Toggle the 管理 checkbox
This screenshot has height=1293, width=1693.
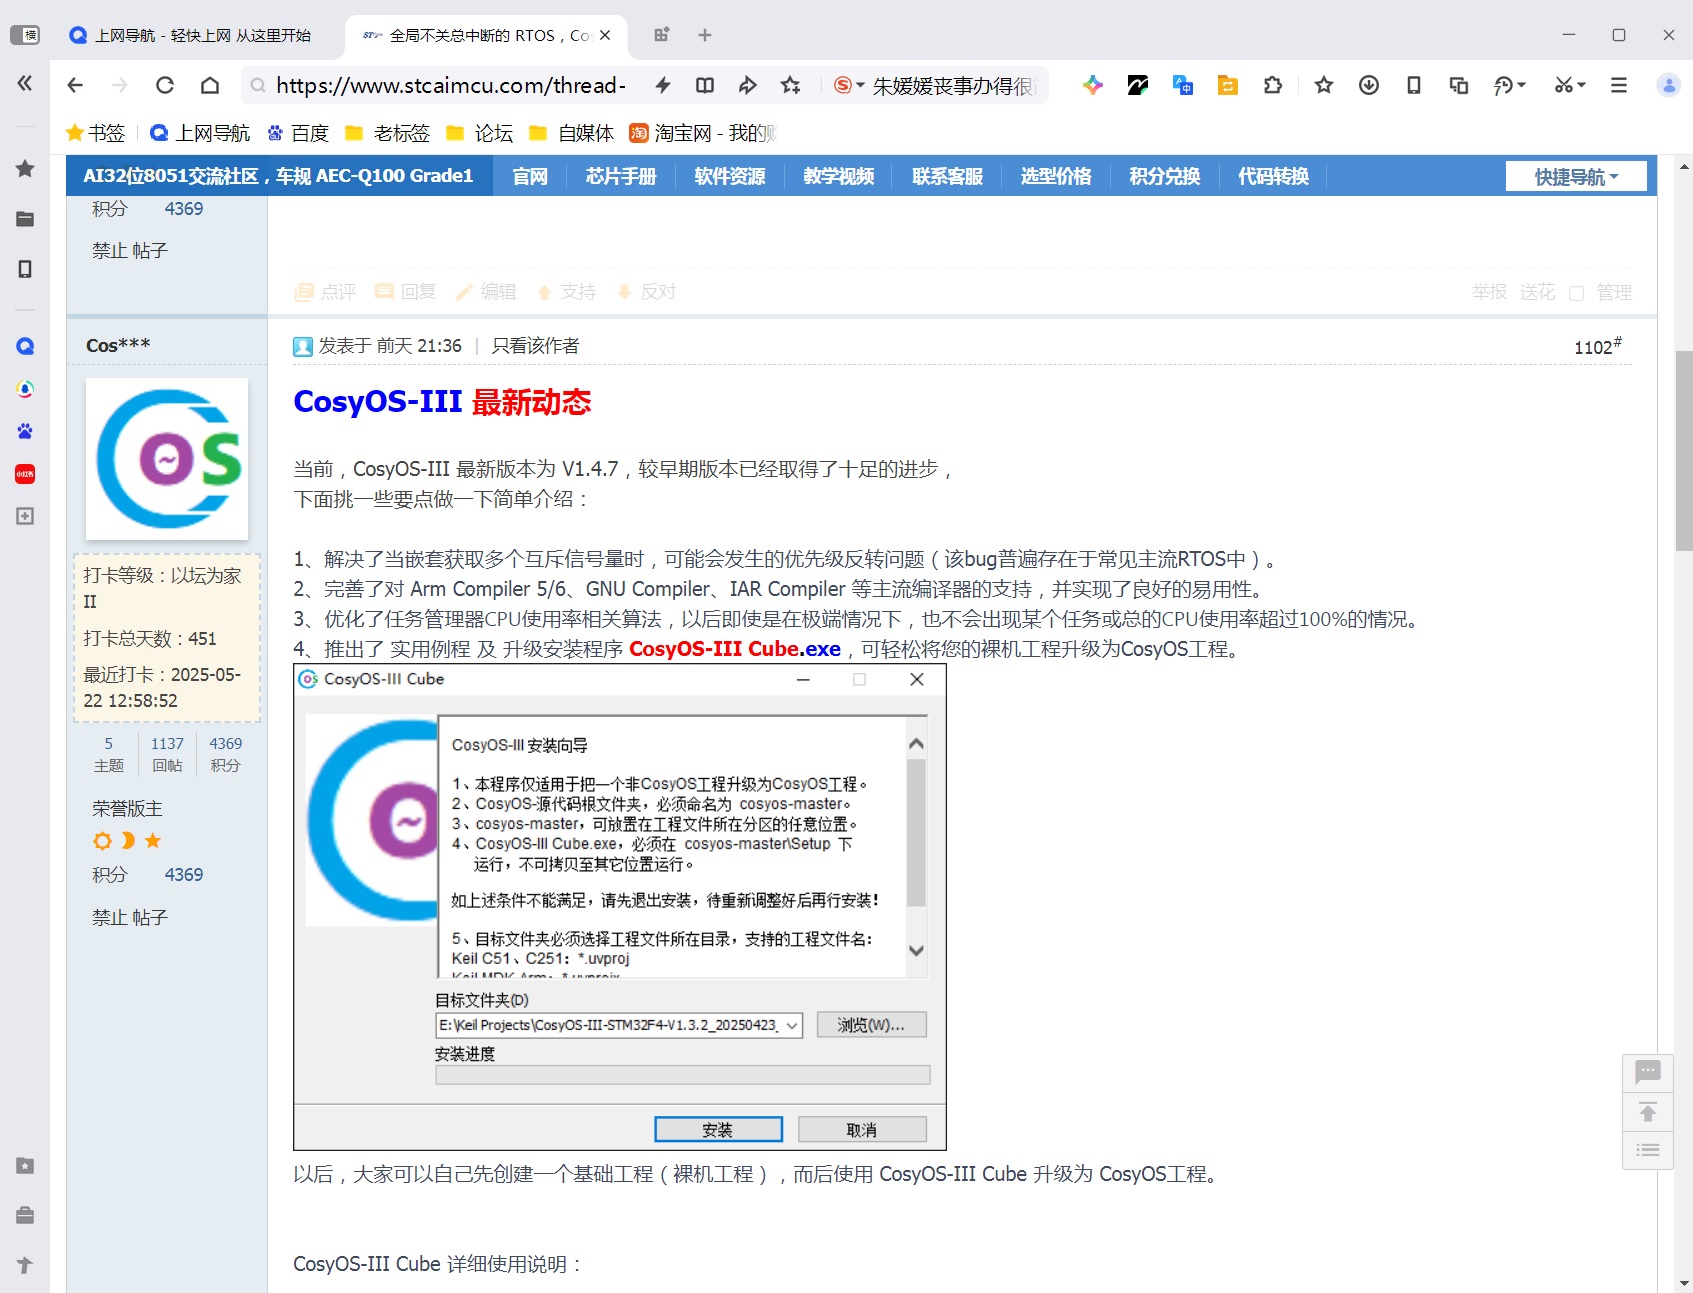[1577, 293]
